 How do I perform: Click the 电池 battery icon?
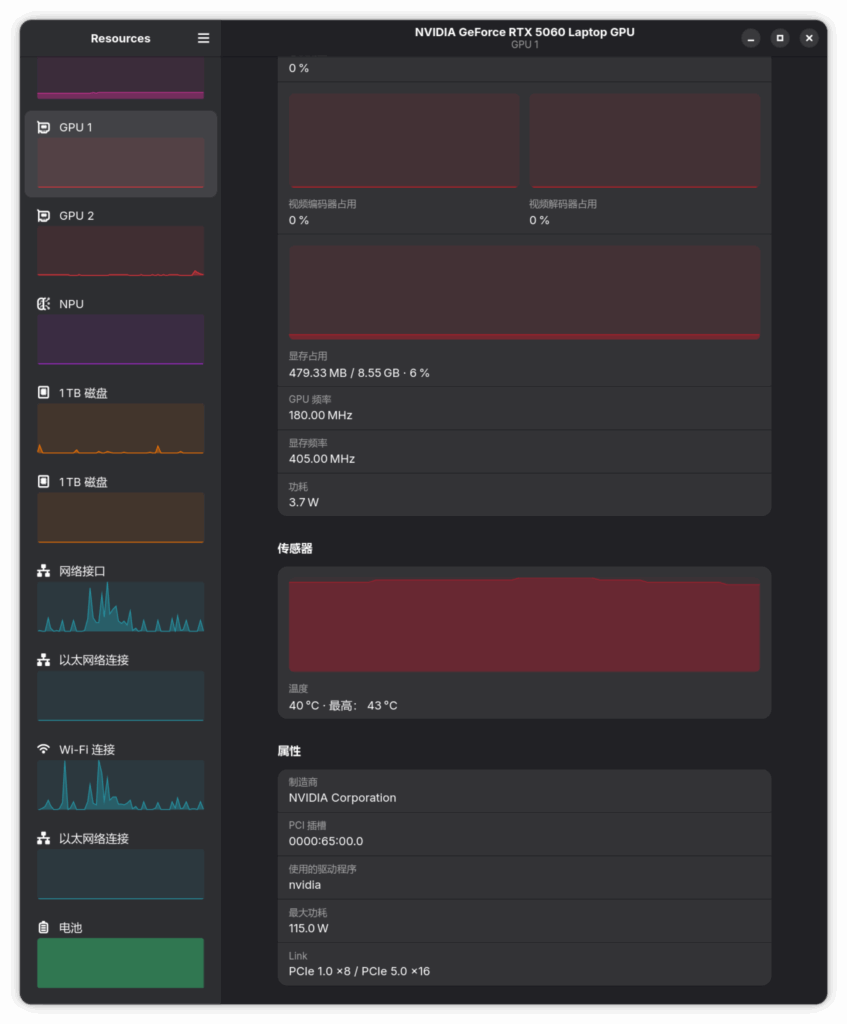43,928
